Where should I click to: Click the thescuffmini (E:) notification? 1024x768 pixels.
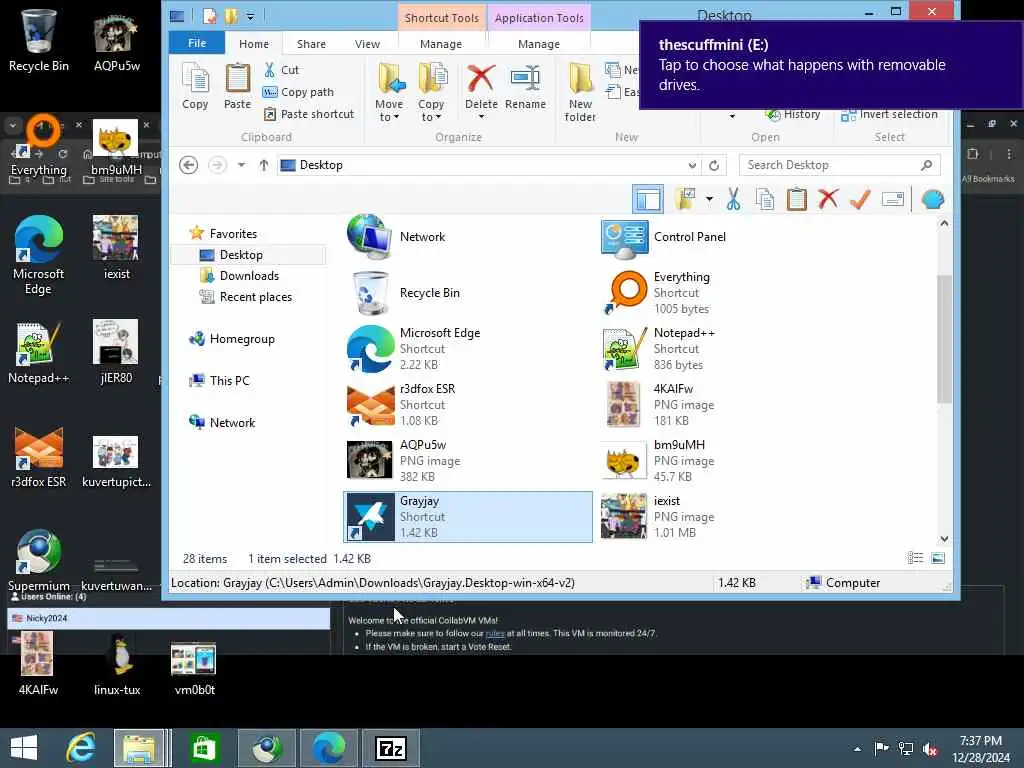(x=831, y=65)
